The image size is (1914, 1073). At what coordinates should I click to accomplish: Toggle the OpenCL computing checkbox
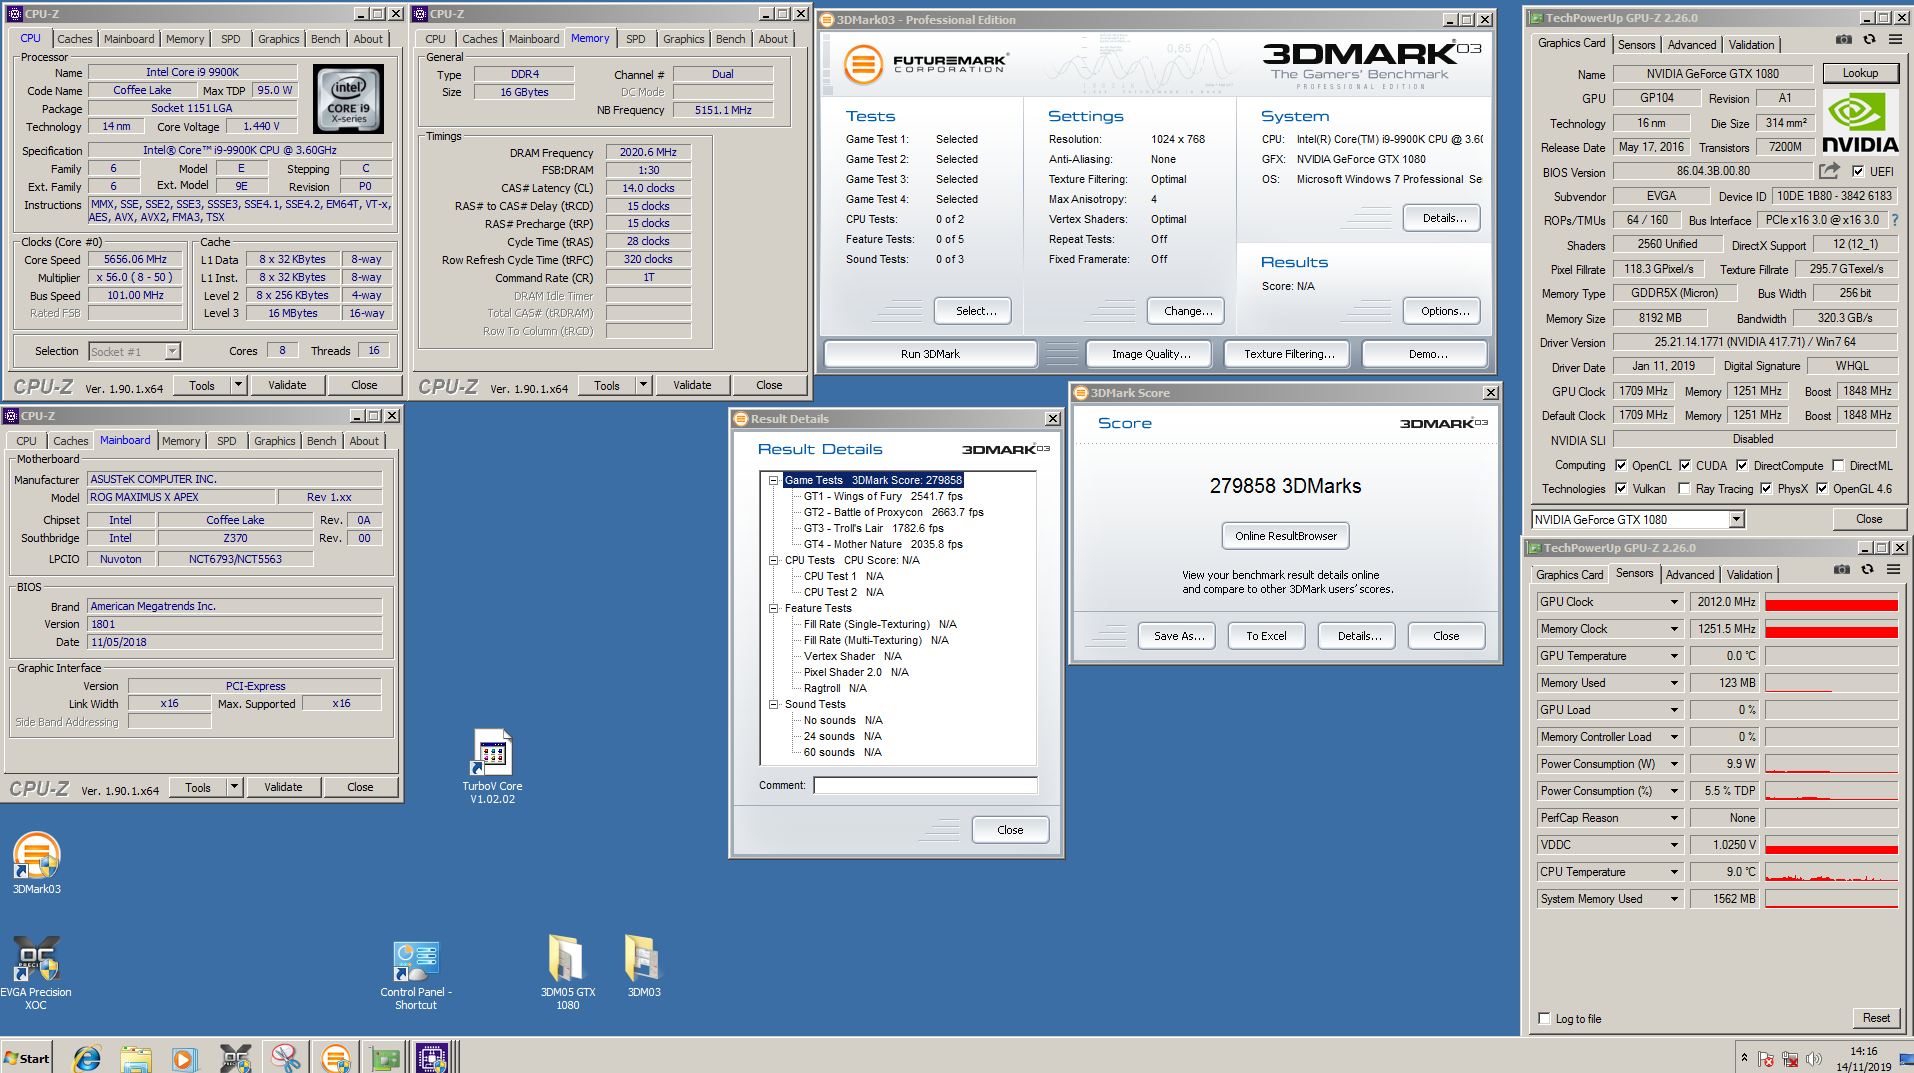pos(1621,465)
